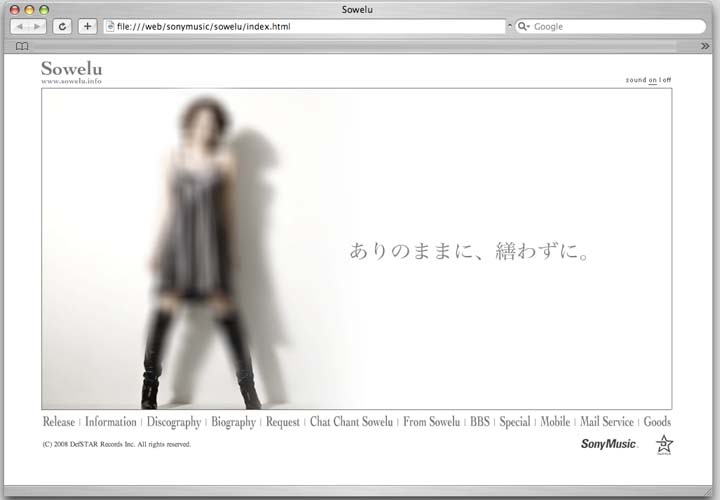Click the address bar URL field
The width and height of the screenshot is (720, 500).
pyautogui.click(x=300, y=26)
